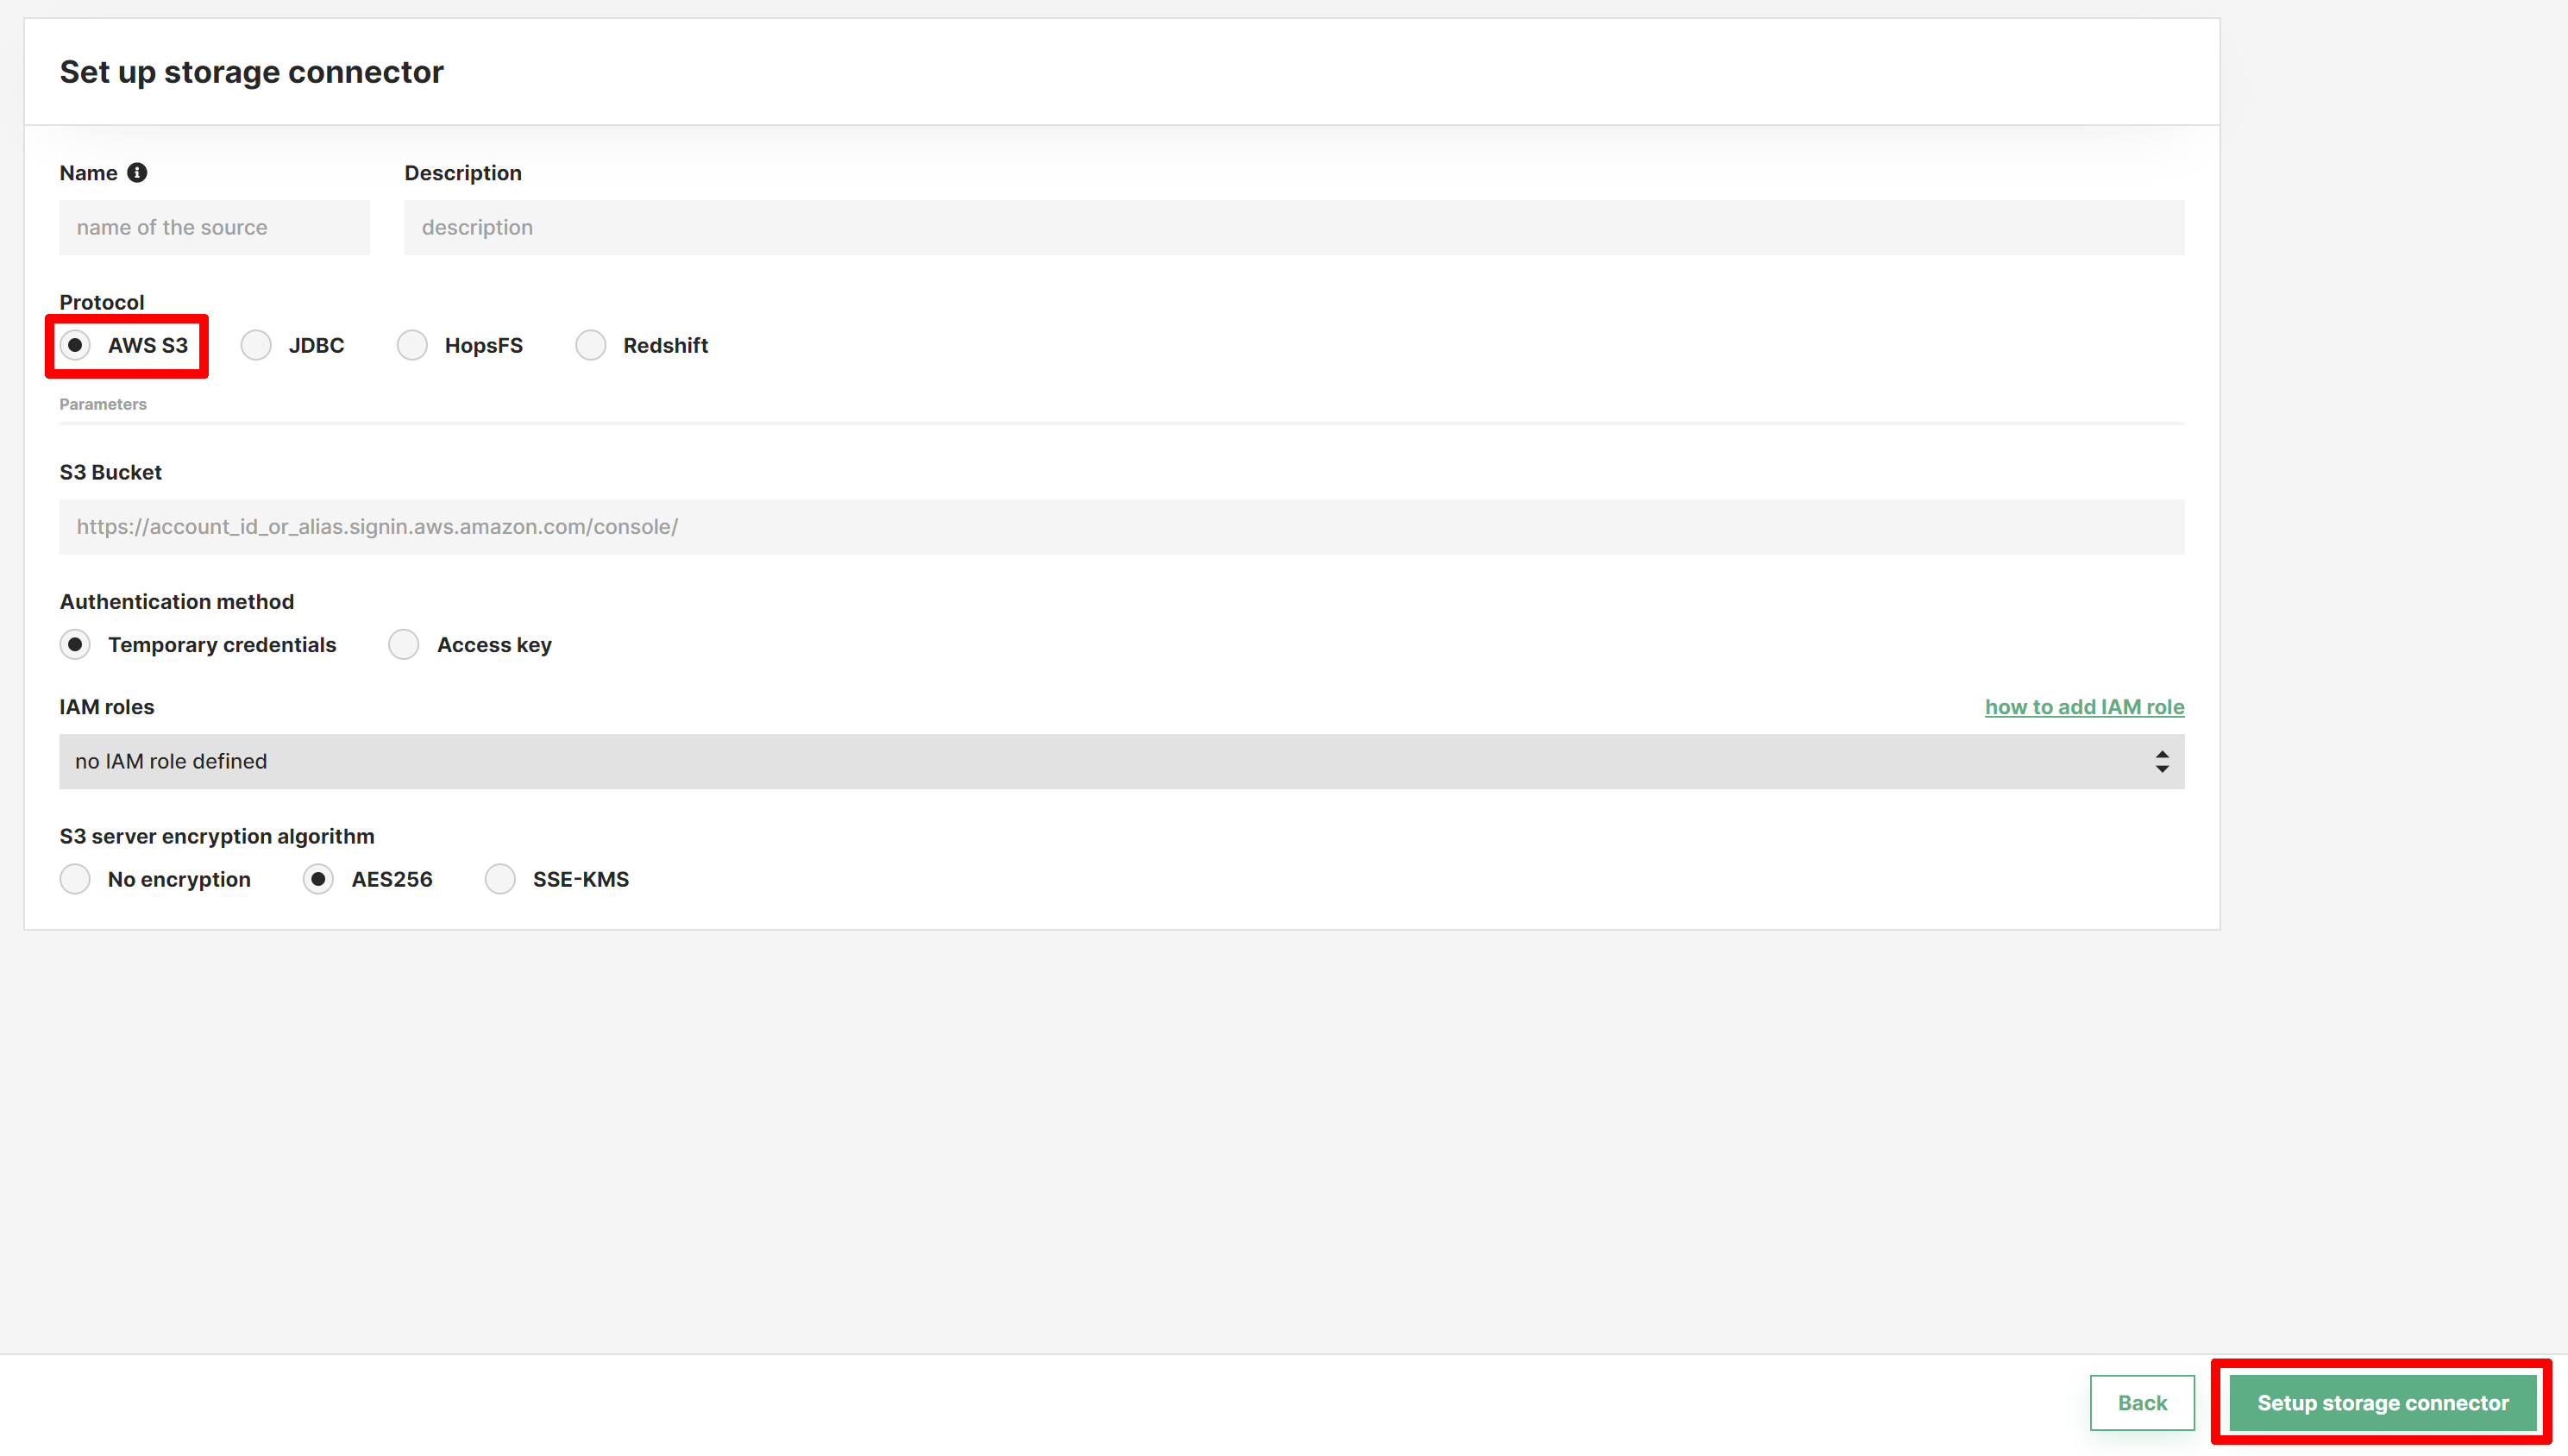Enable No encryption server algorithm
The height and width of the screenshot is (1456, 2568).
point(74,880)
